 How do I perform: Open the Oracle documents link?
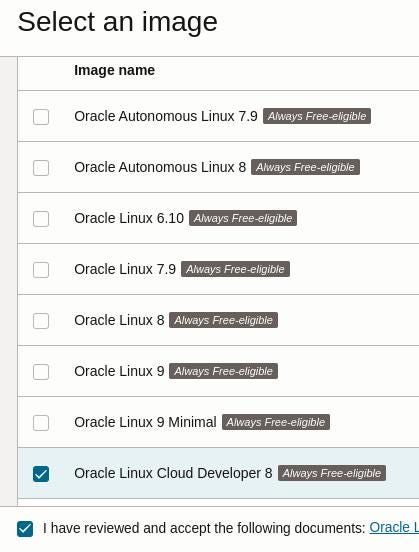tap(394, 527)
